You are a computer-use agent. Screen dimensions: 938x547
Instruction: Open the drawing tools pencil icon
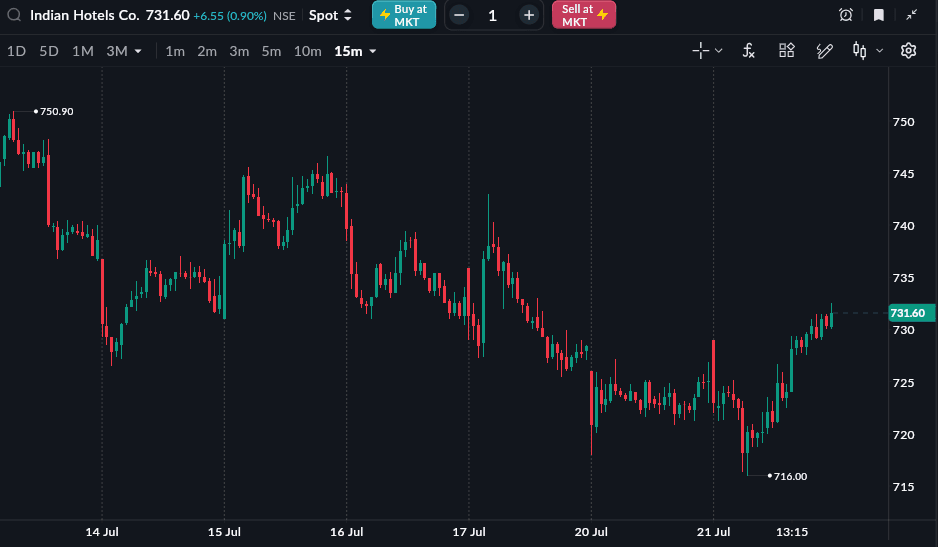click(824, 51)
